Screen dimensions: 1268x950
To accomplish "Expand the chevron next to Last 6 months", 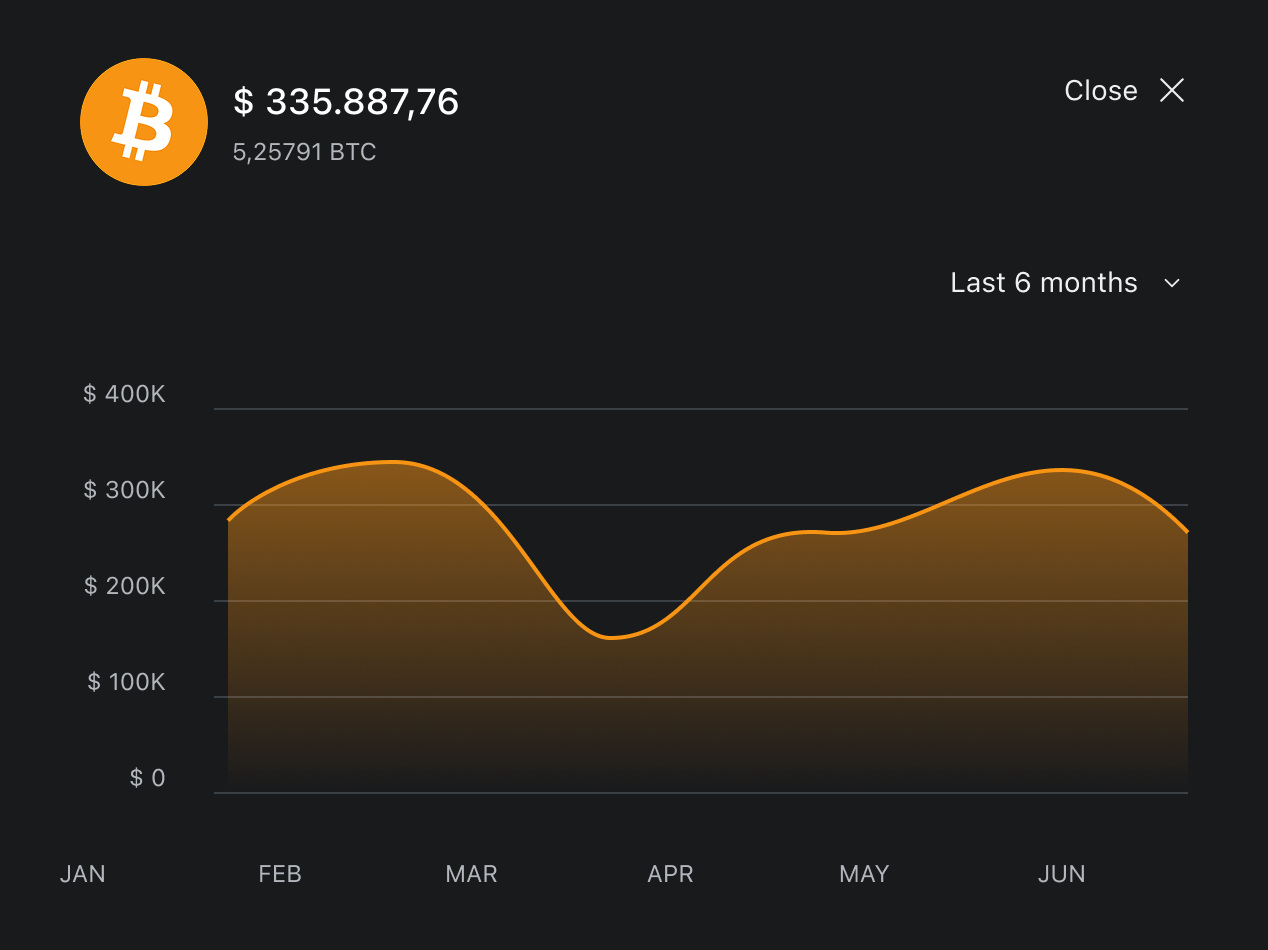I will coord(1173,284).
